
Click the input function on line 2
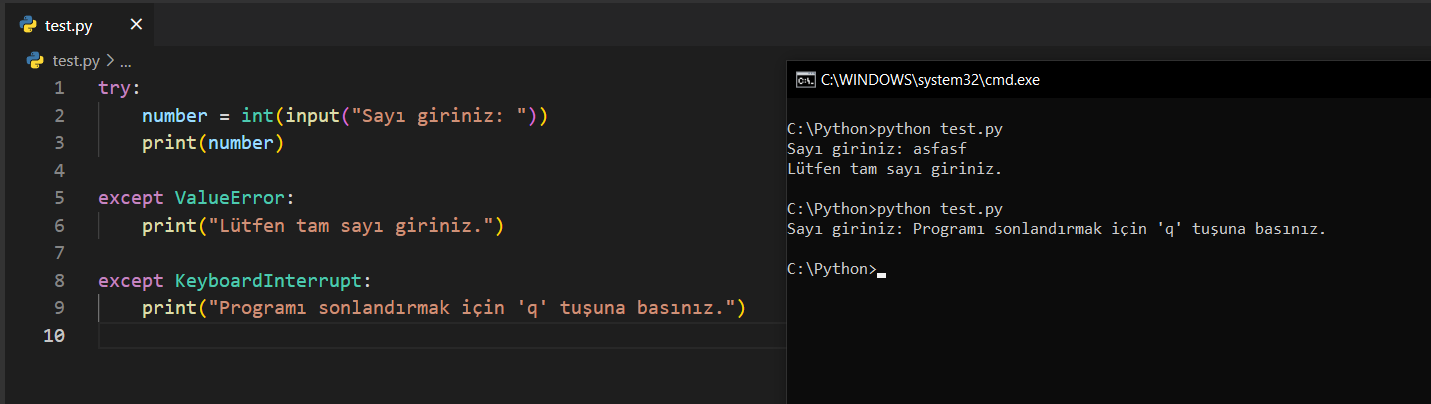point(311,116)
